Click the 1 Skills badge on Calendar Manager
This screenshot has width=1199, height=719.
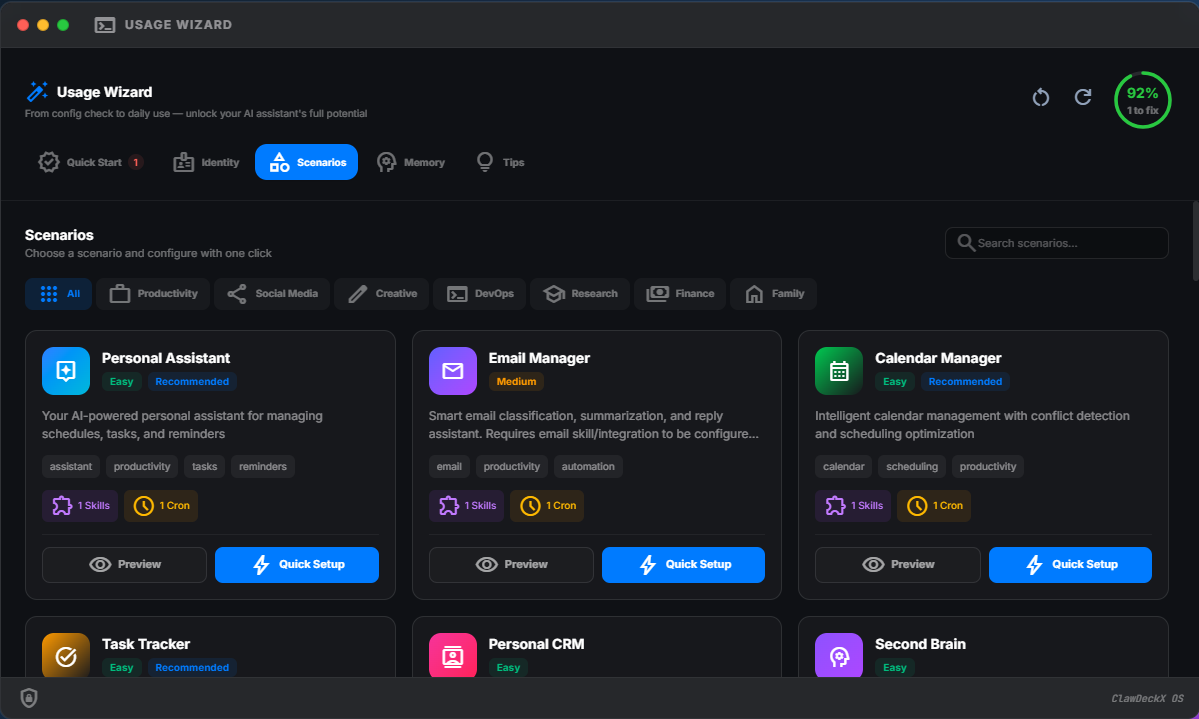click(853, 506)
